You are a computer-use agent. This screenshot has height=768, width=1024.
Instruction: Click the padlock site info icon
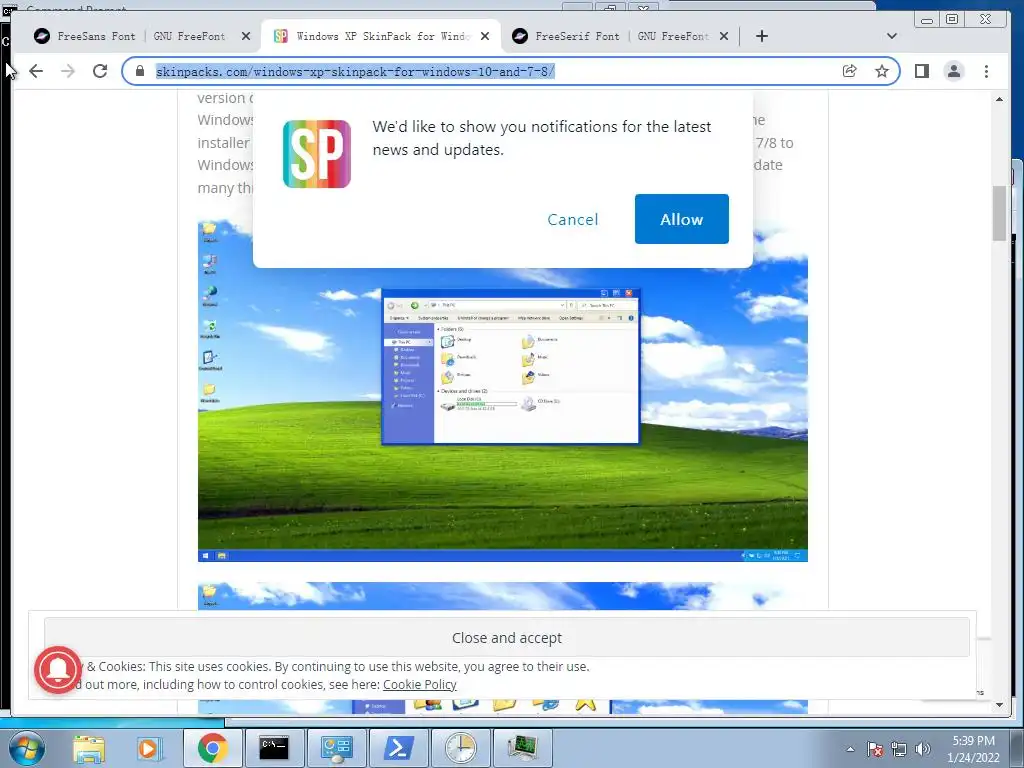coord(140,71)
